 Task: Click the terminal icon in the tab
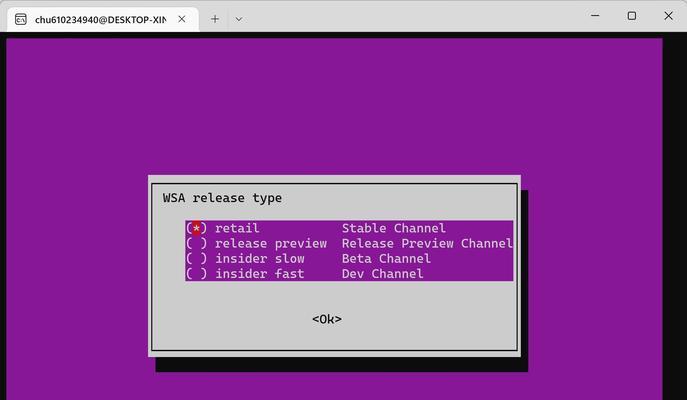[x=21, y=19]
